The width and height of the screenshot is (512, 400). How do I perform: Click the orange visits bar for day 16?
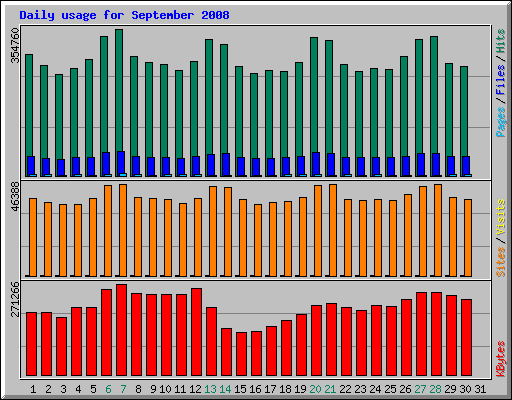click(x=258, y=240)
